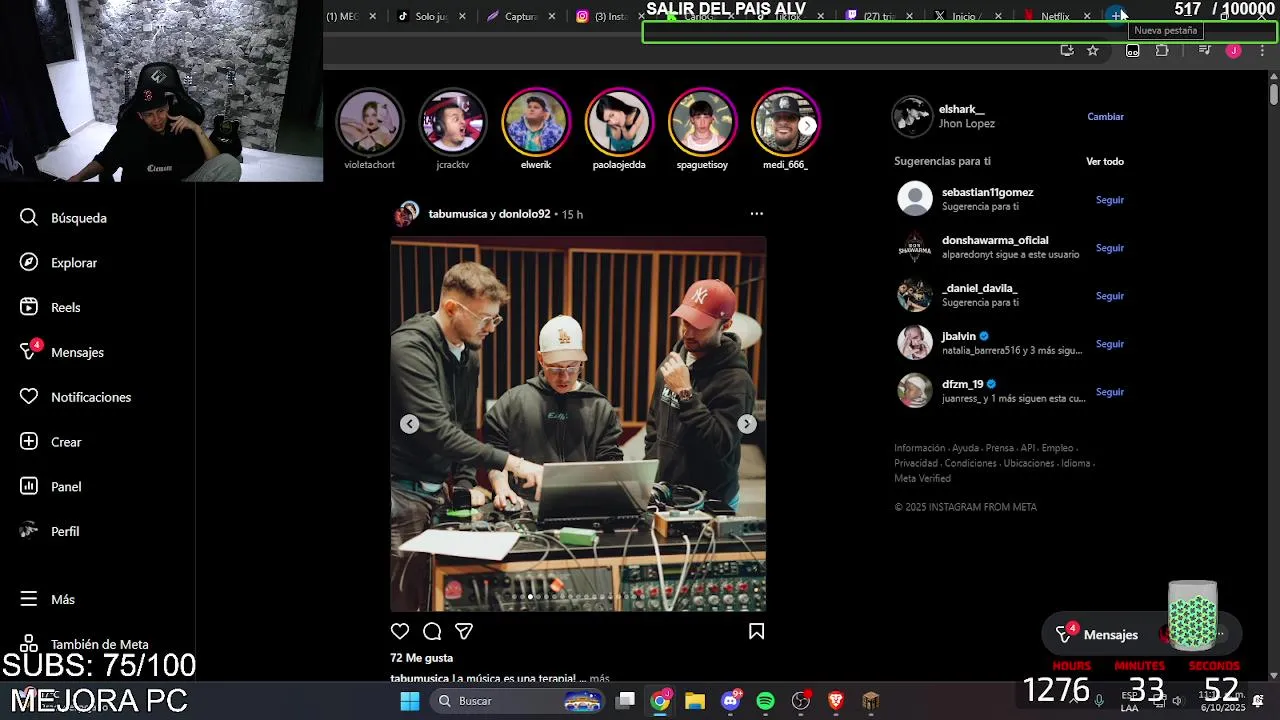The width and height of the screenshot is (1280, 720).
Task: Follow _daniel_davila_
Action: [1110, 296]
